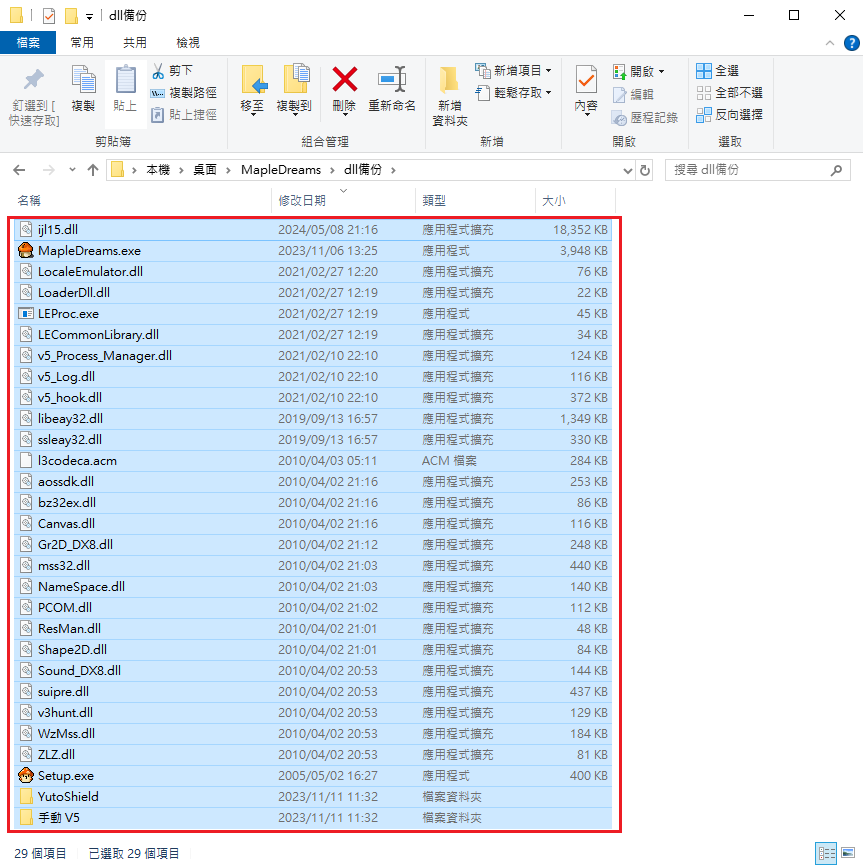The image size is (863, 866).
Task: Select the MapleDreams.exe file
Action: point(89,250)
